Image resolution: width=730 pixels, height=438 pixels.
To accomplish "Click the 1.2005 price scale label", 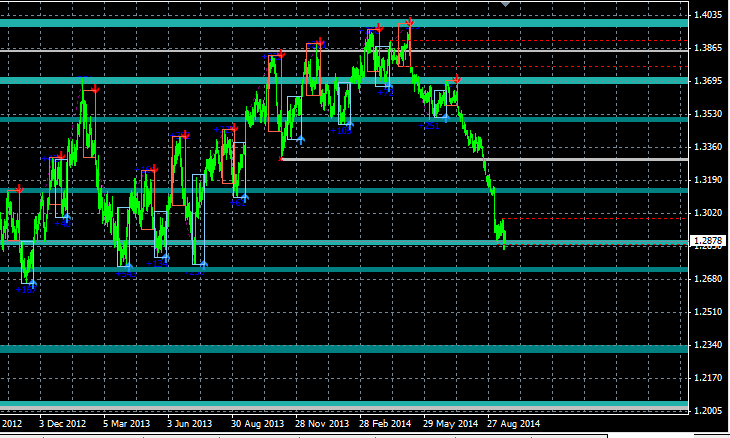I will pyautogui.click(x=707, y=411).
